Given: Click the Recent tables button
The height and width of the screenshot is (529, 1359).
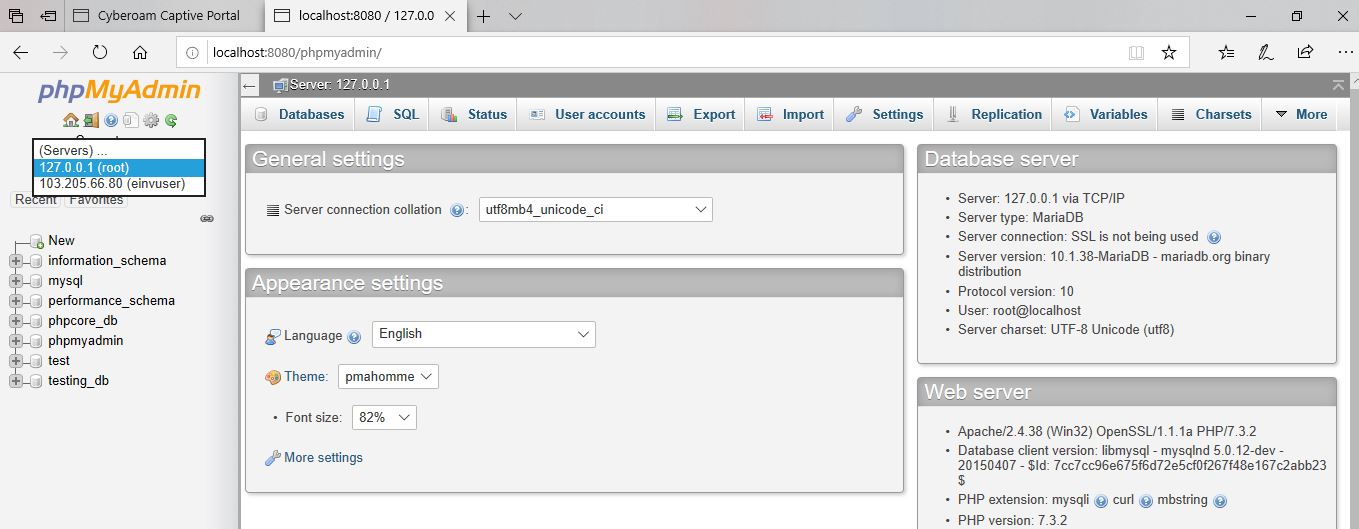Looking at the screenshot, I should [x=36, y=200].
